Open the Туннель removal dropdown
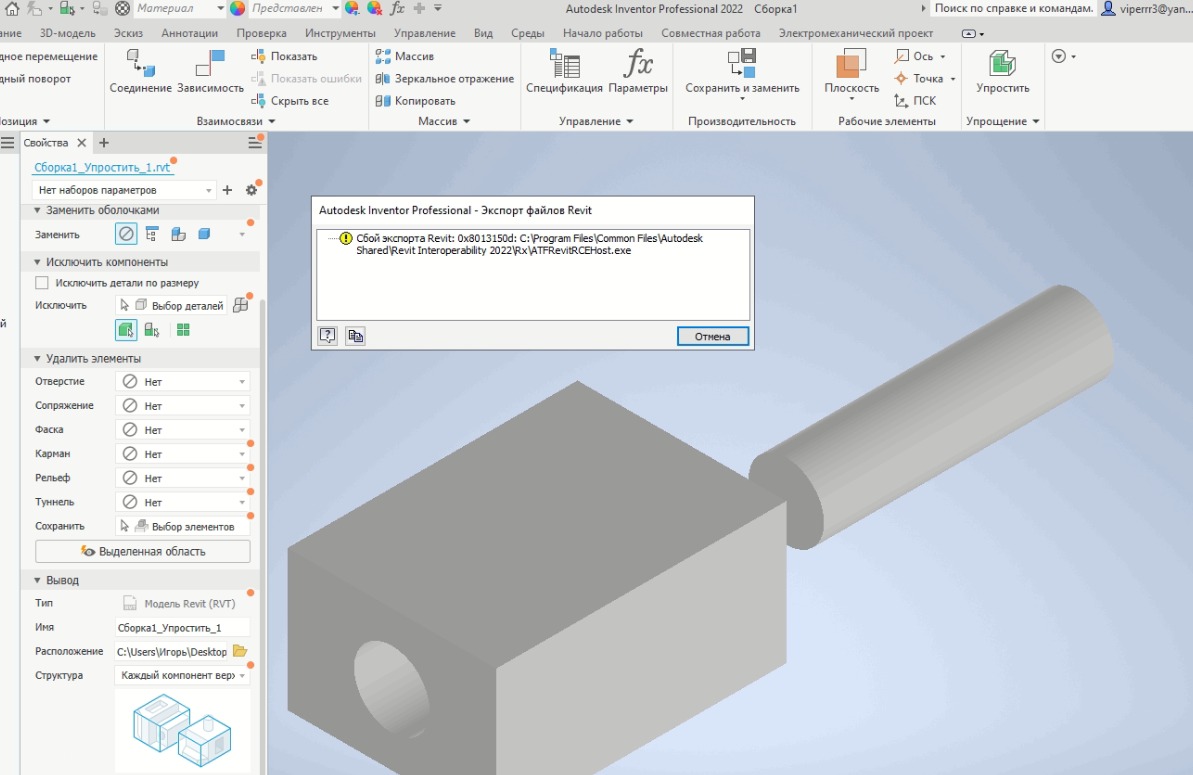 click(x=183, y=503)
